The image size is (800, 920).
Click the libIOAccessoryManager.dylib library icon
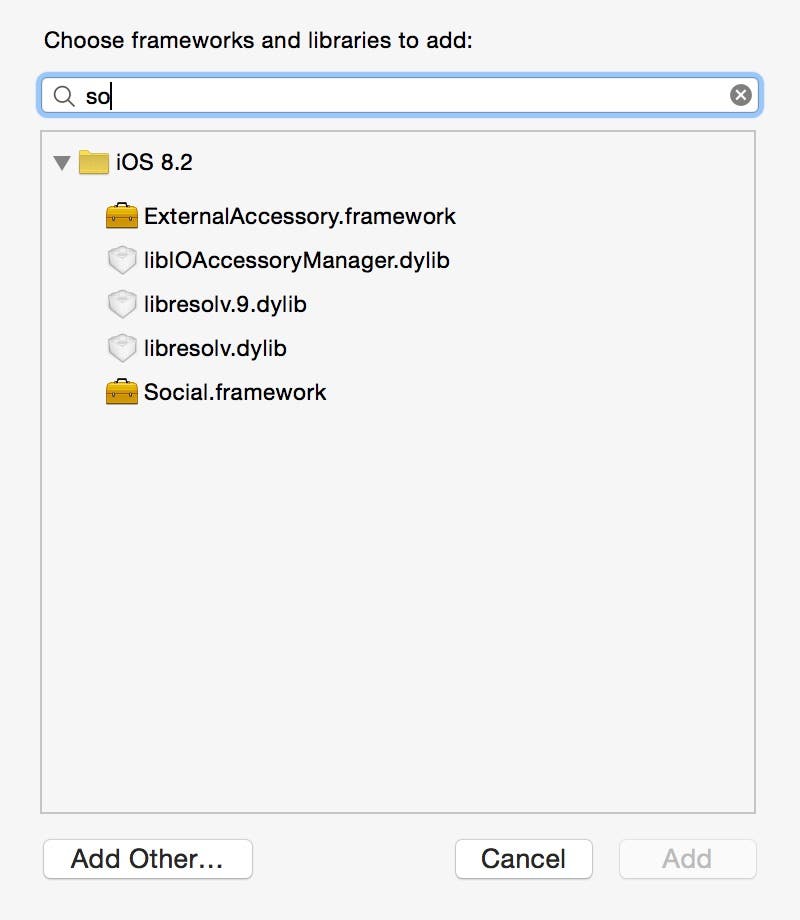tap(121, 261)
